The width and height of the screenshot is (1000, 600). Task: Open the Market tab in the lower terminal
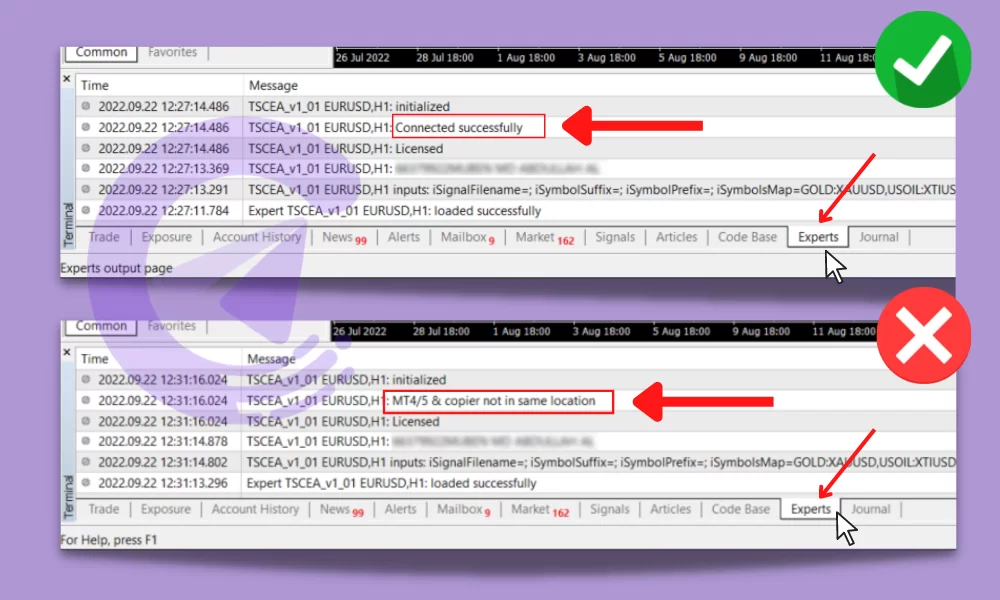click(x=539, y=509)
